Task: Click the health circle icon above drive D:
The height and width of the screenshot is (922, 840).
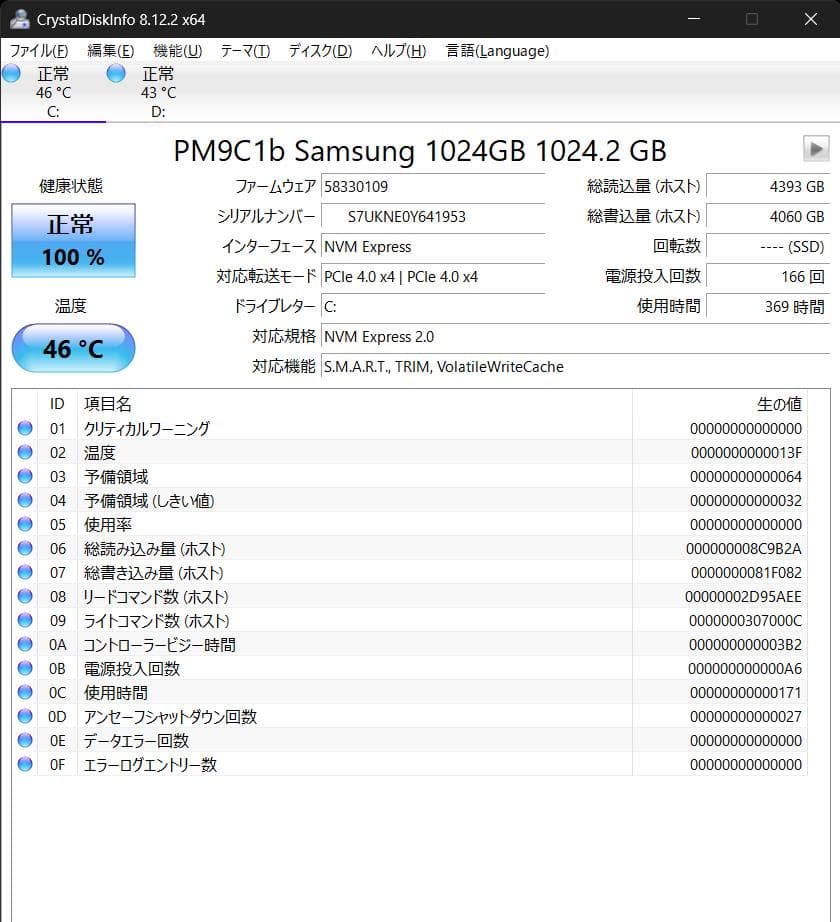Action: pos(115,72)
